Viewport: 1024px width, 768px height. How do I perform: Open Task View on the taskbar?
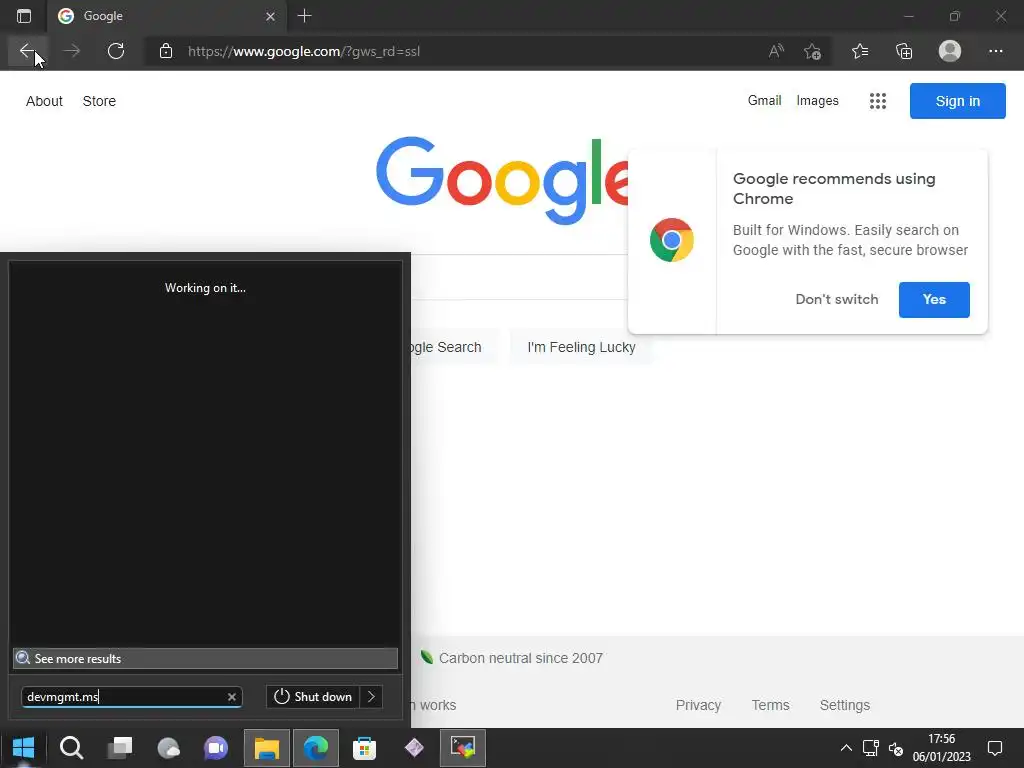click(x=120, y=748)
